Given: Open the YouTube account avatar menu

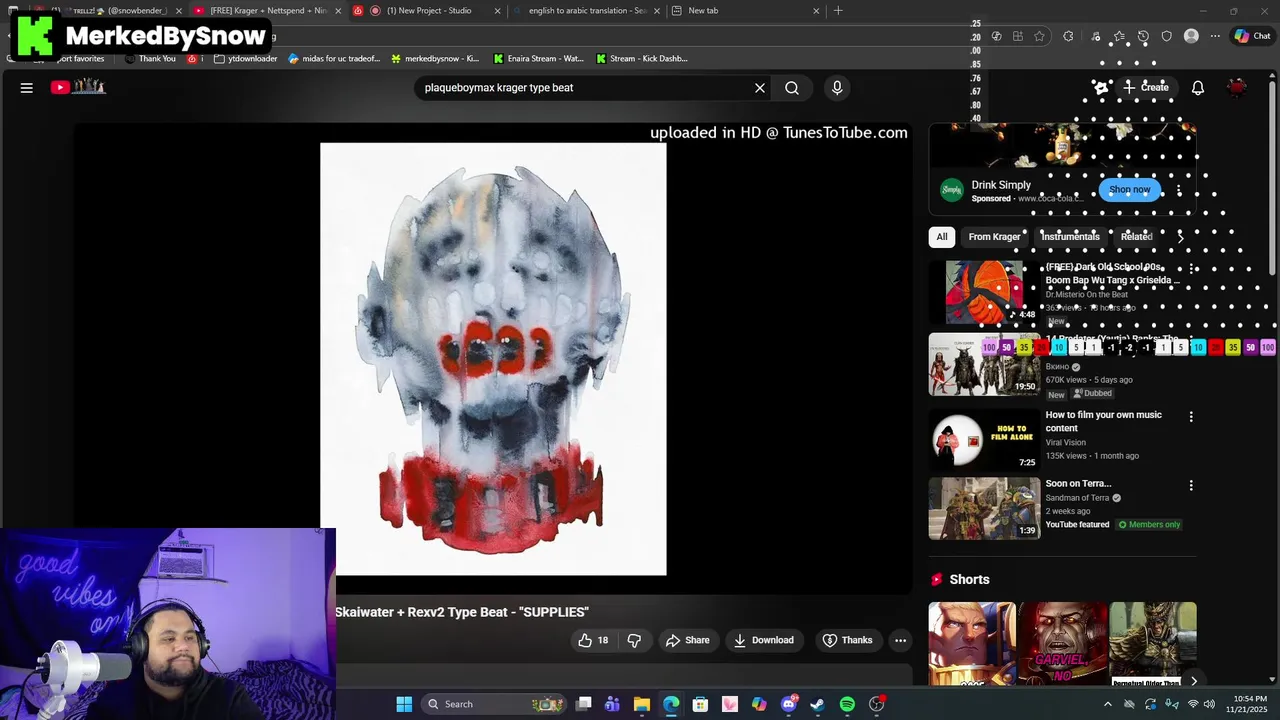Looking at the screenshot, I should pyautogui.click(x=1238, y=88).
